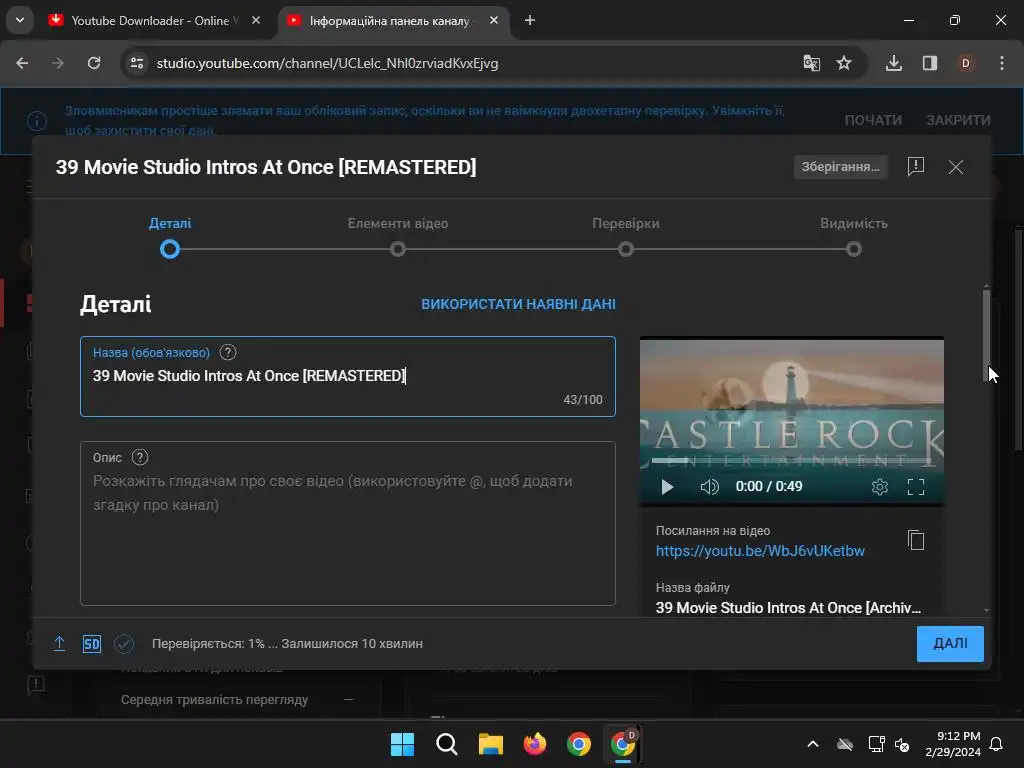Click the SD processing status icon
The image size is (1024, 768).
pos(92,644)
